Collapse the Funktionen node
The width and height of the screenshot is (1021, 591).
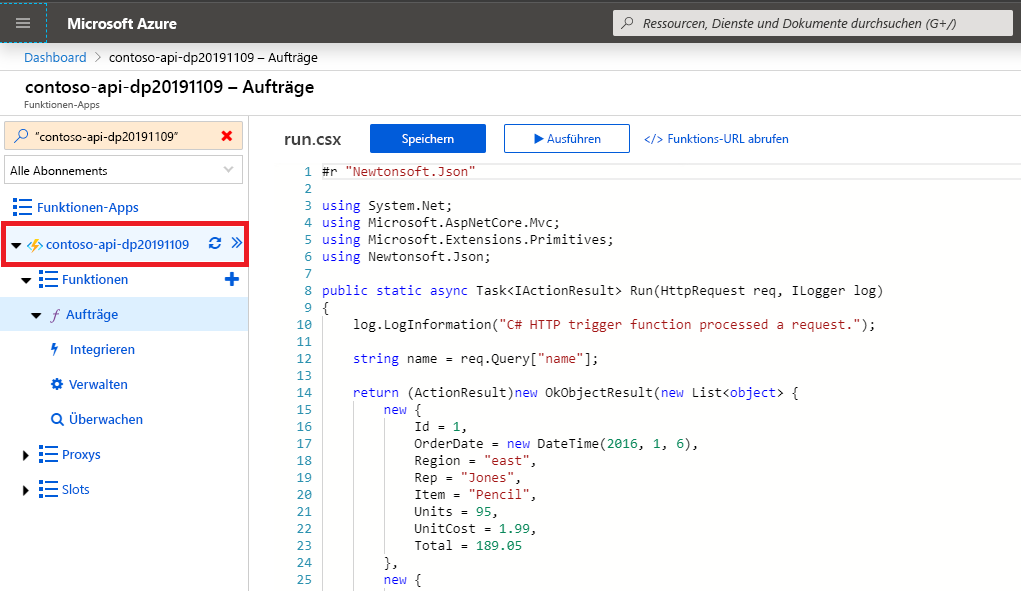coord(28,279)
